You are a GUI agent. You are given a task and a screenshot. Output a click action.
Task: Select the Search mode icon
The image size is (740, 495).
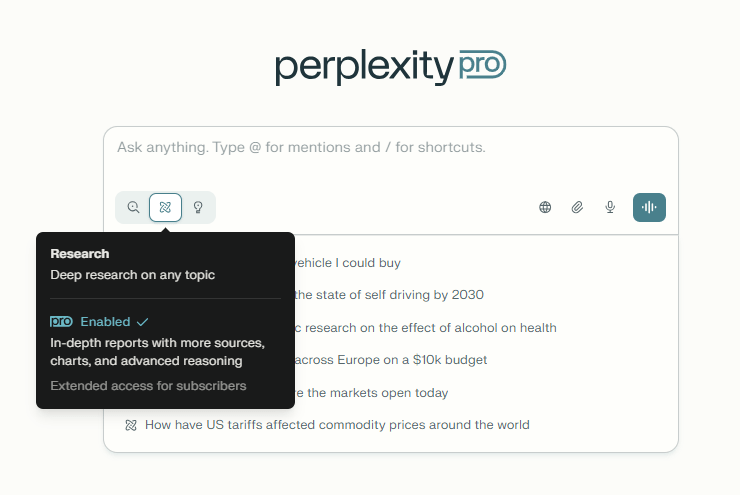coord(133,208)
